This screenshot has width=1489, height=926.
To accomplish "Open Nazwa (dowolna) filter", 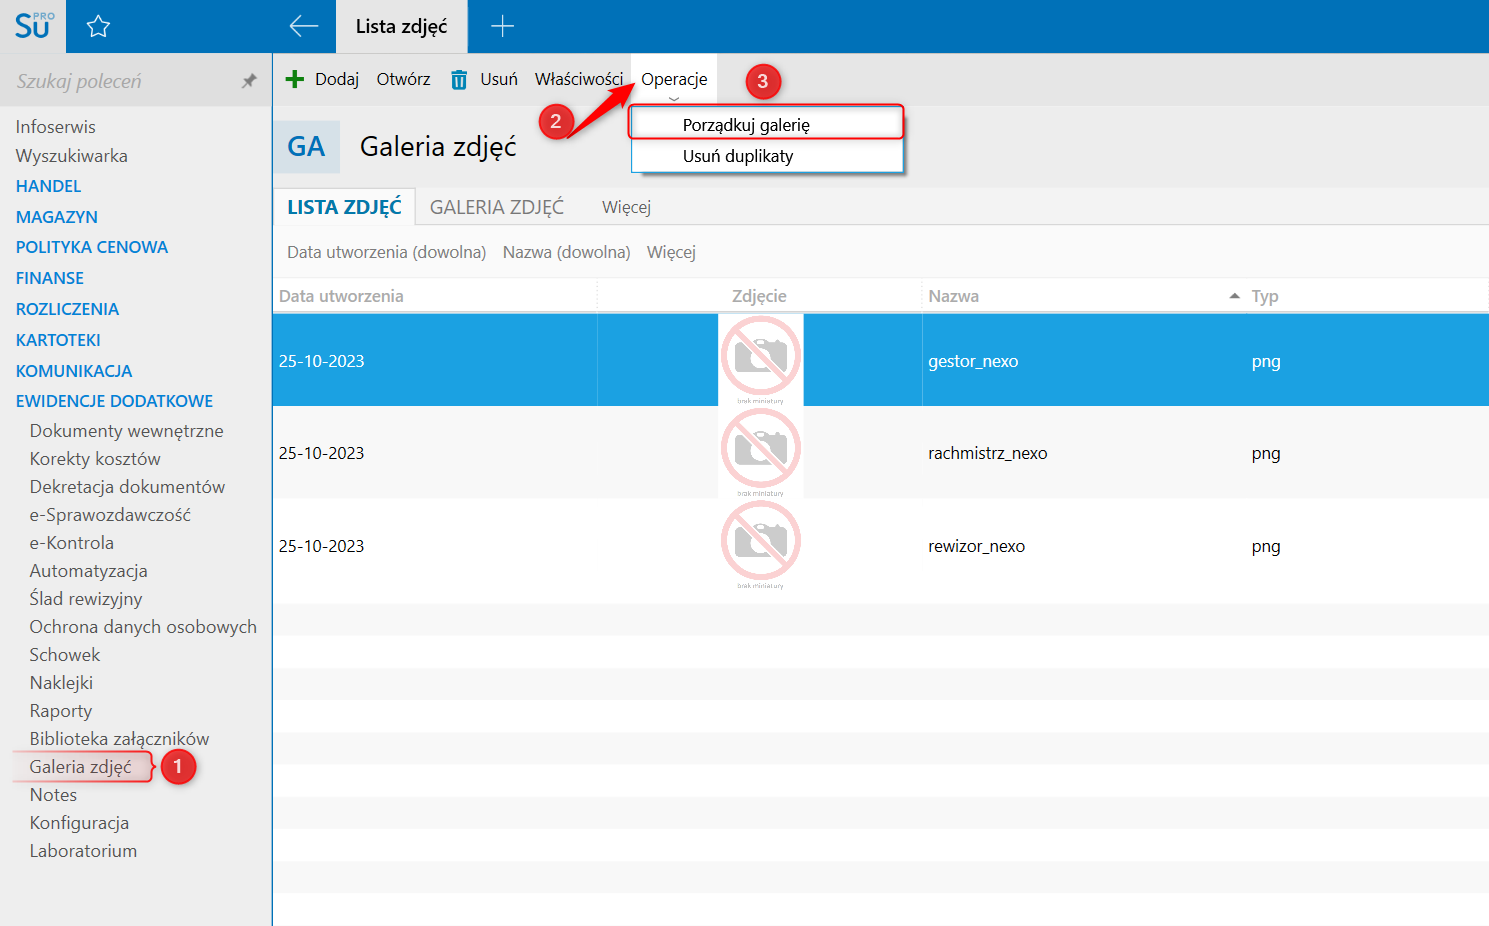I will [566, 252].
